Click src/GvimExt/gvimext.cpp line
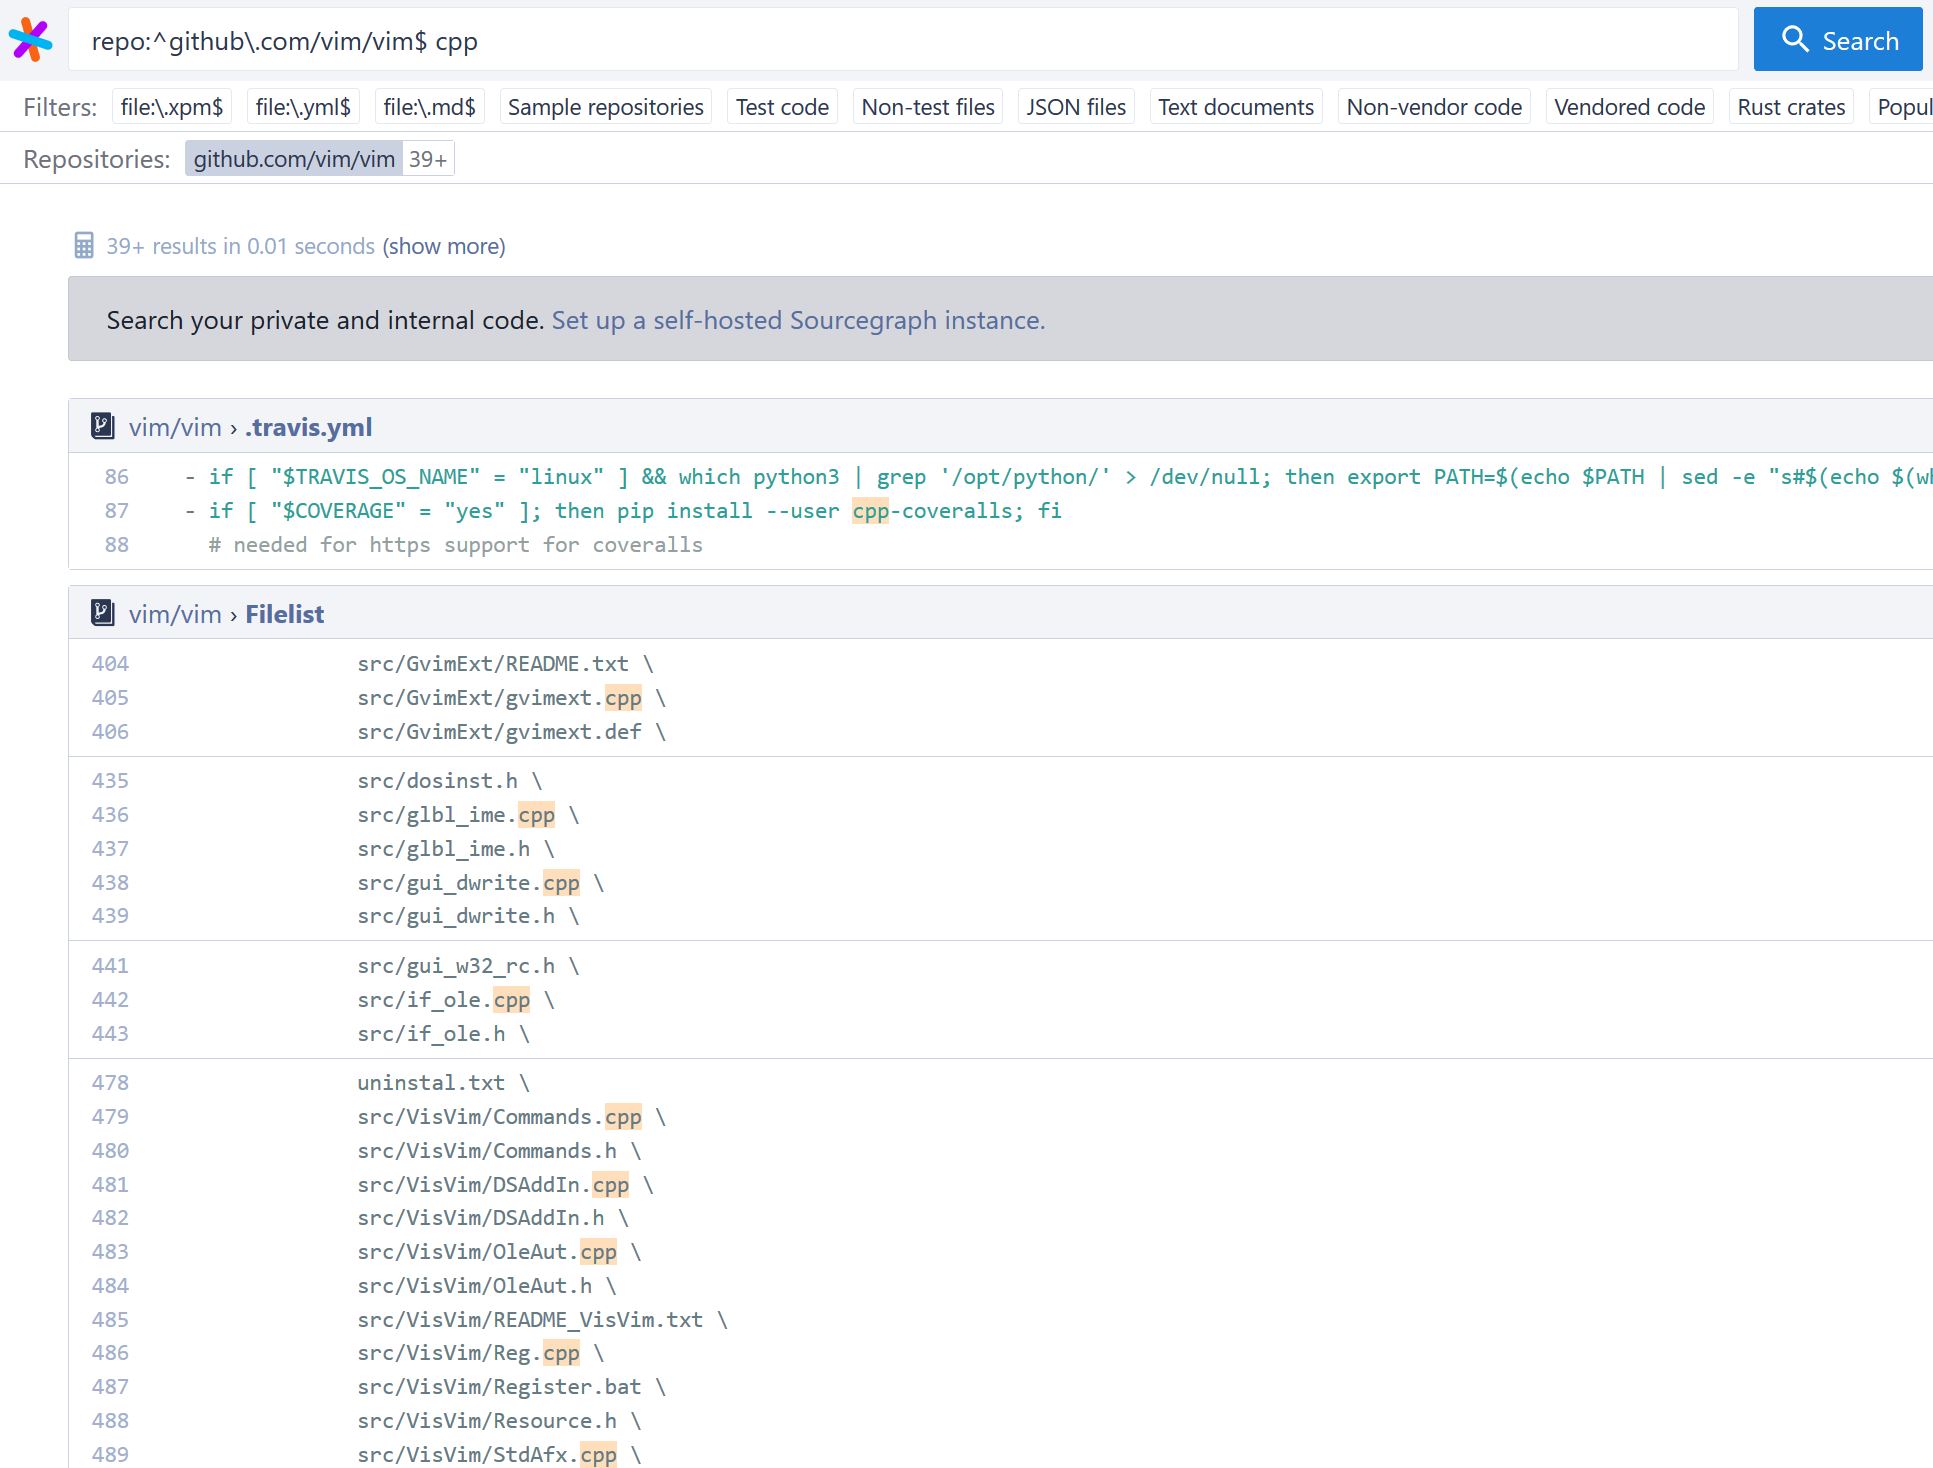 coord(1000,698)
